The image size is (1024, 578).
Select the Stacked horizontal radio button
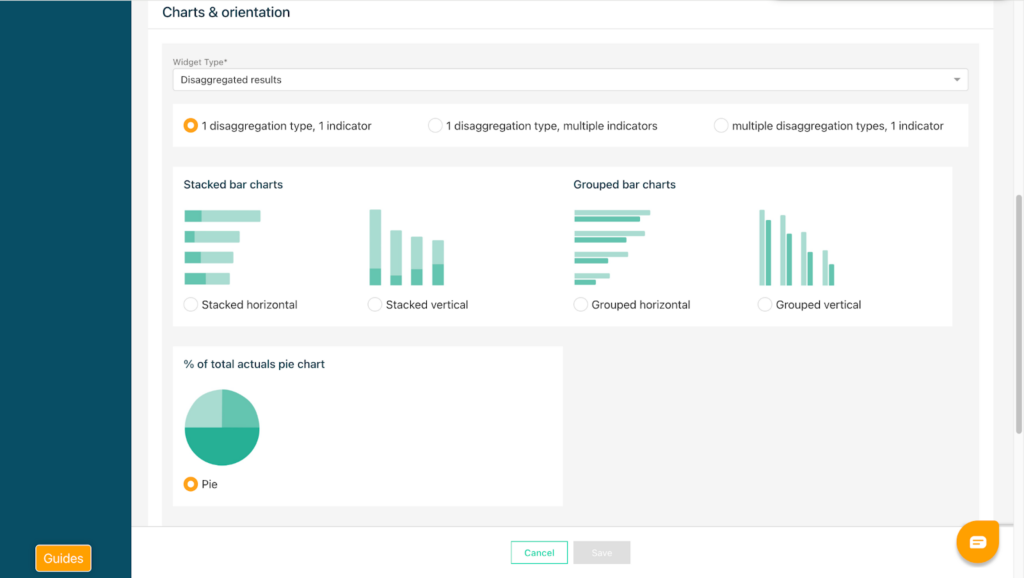191,305
